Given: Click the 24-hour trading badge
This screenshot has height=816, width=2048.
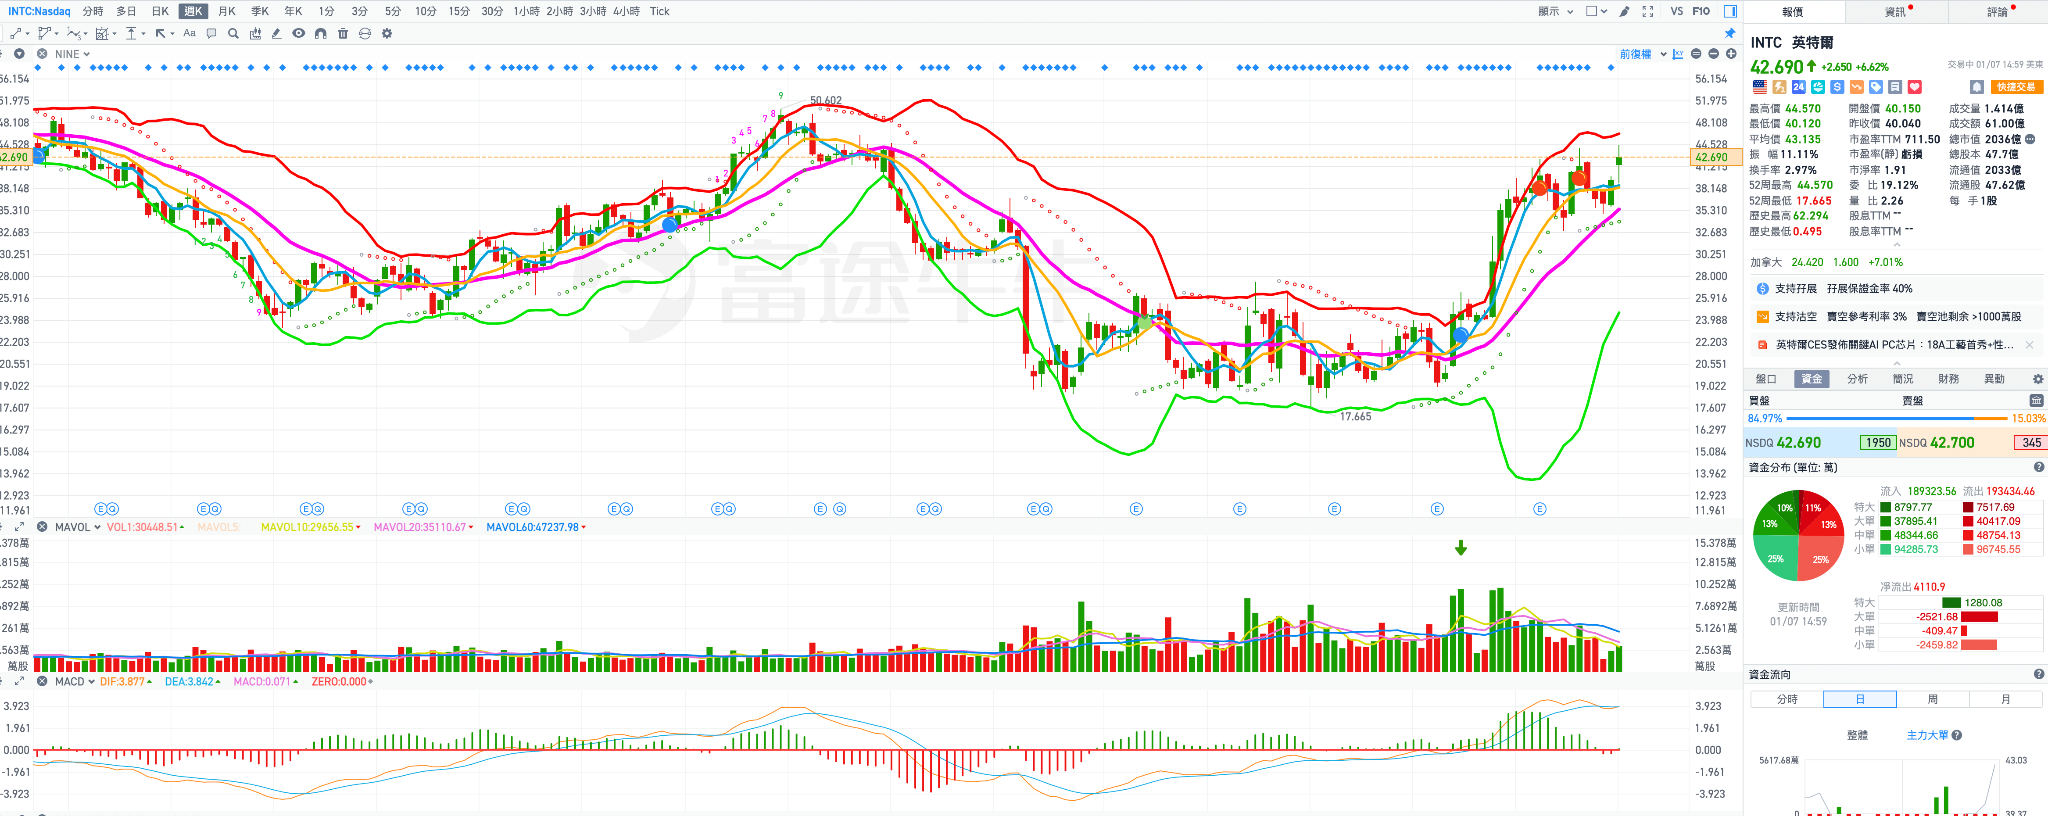Looking at the screenshot, I should 1798,87.
